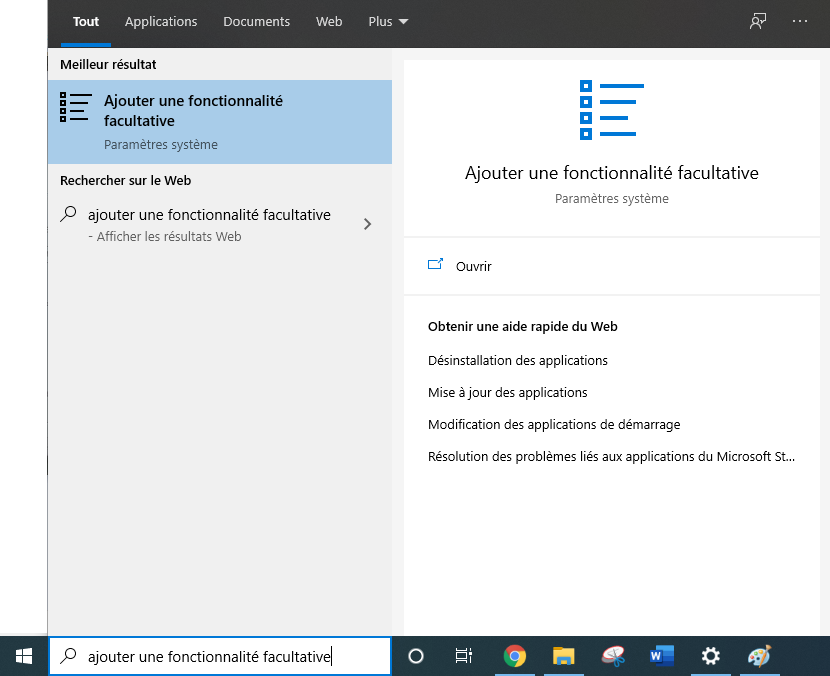
Task: Open Paint from the taskbar
Action: click(x=759, y=656)
